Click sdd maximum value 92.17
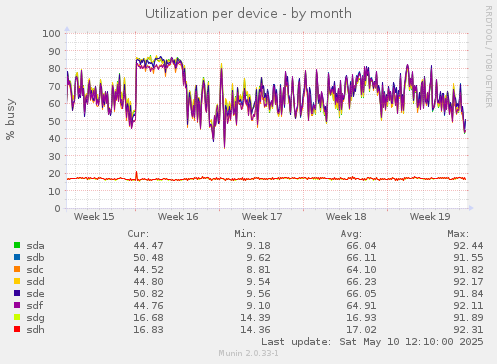Image resolution: width=497 pixels, height=364 pixels. (x=468, y=282)
